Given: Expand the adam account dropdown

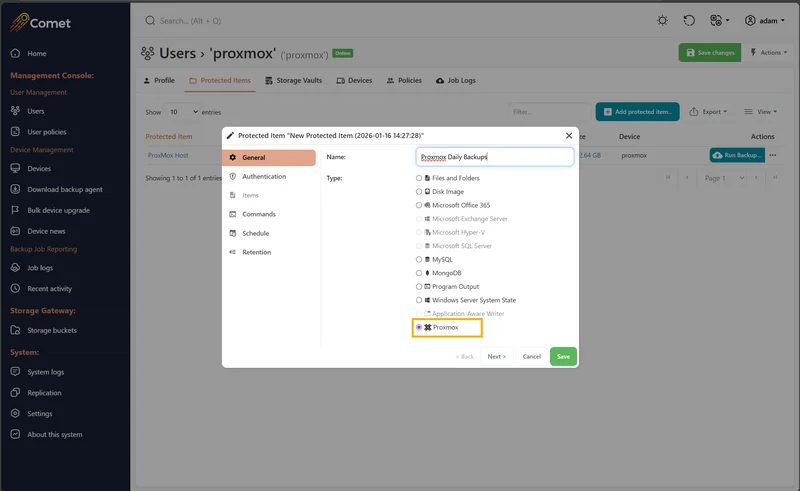Looking at the screenshot, I should click(764, 20).
